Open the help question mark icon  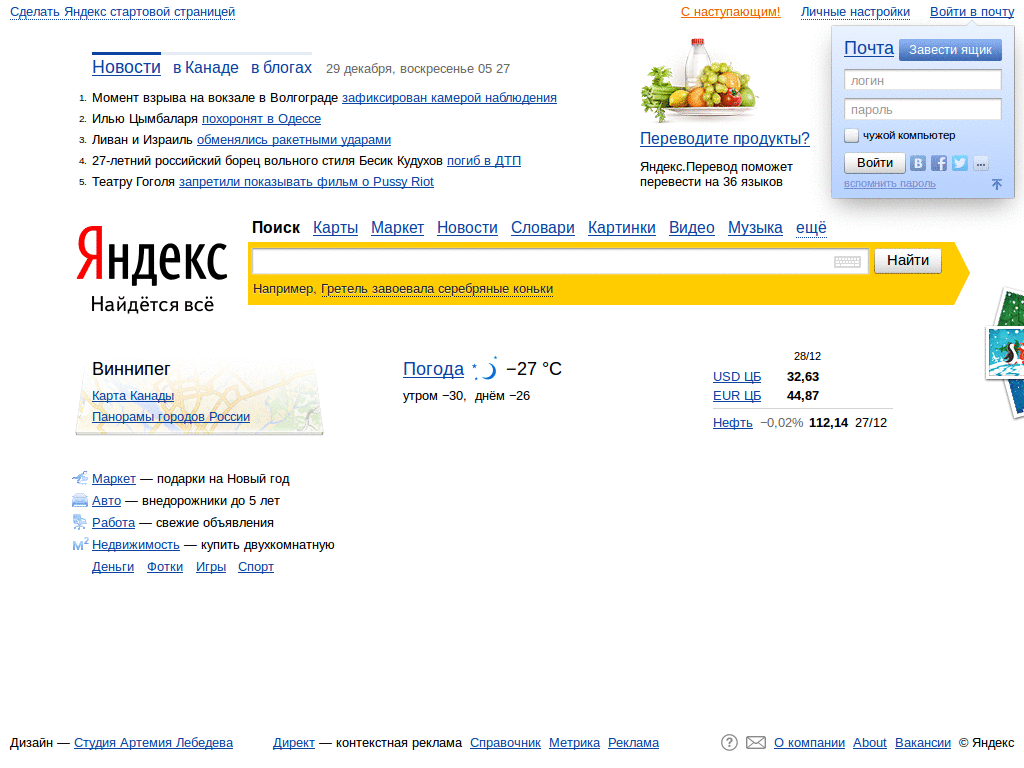pyautogui.click(x=729, y=743)
